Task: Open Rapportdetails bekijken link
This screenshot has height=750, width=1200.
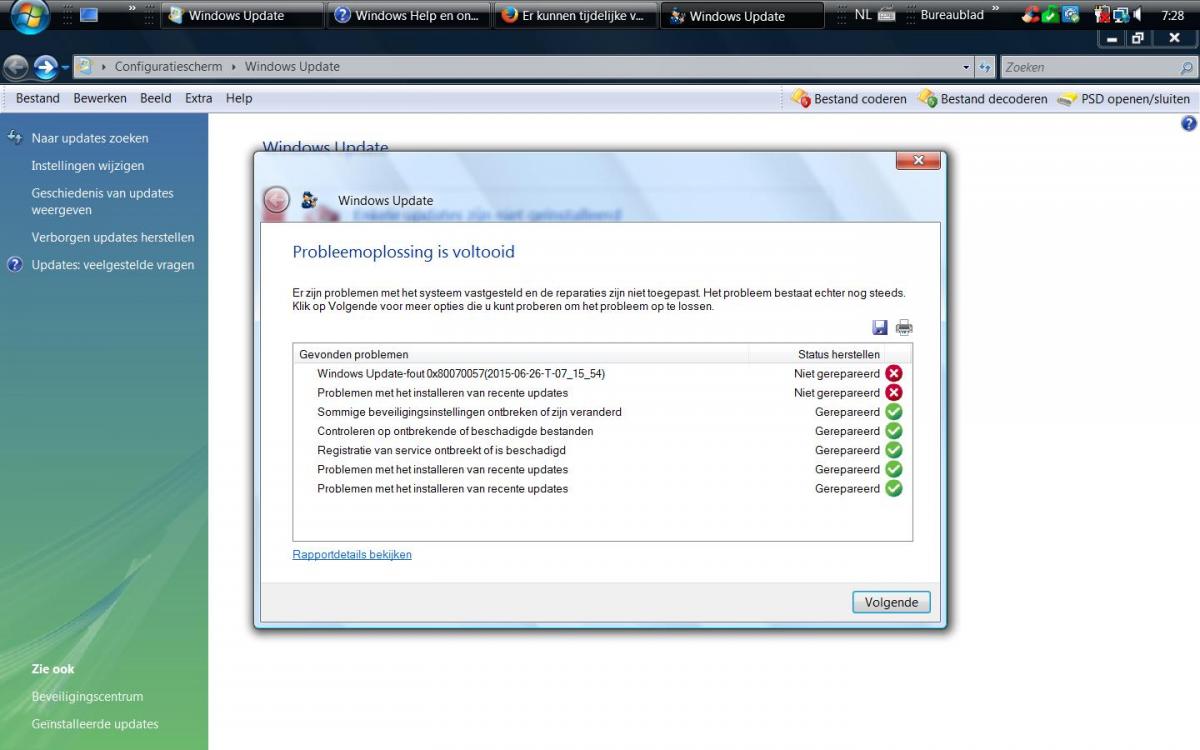Action: 352,554
